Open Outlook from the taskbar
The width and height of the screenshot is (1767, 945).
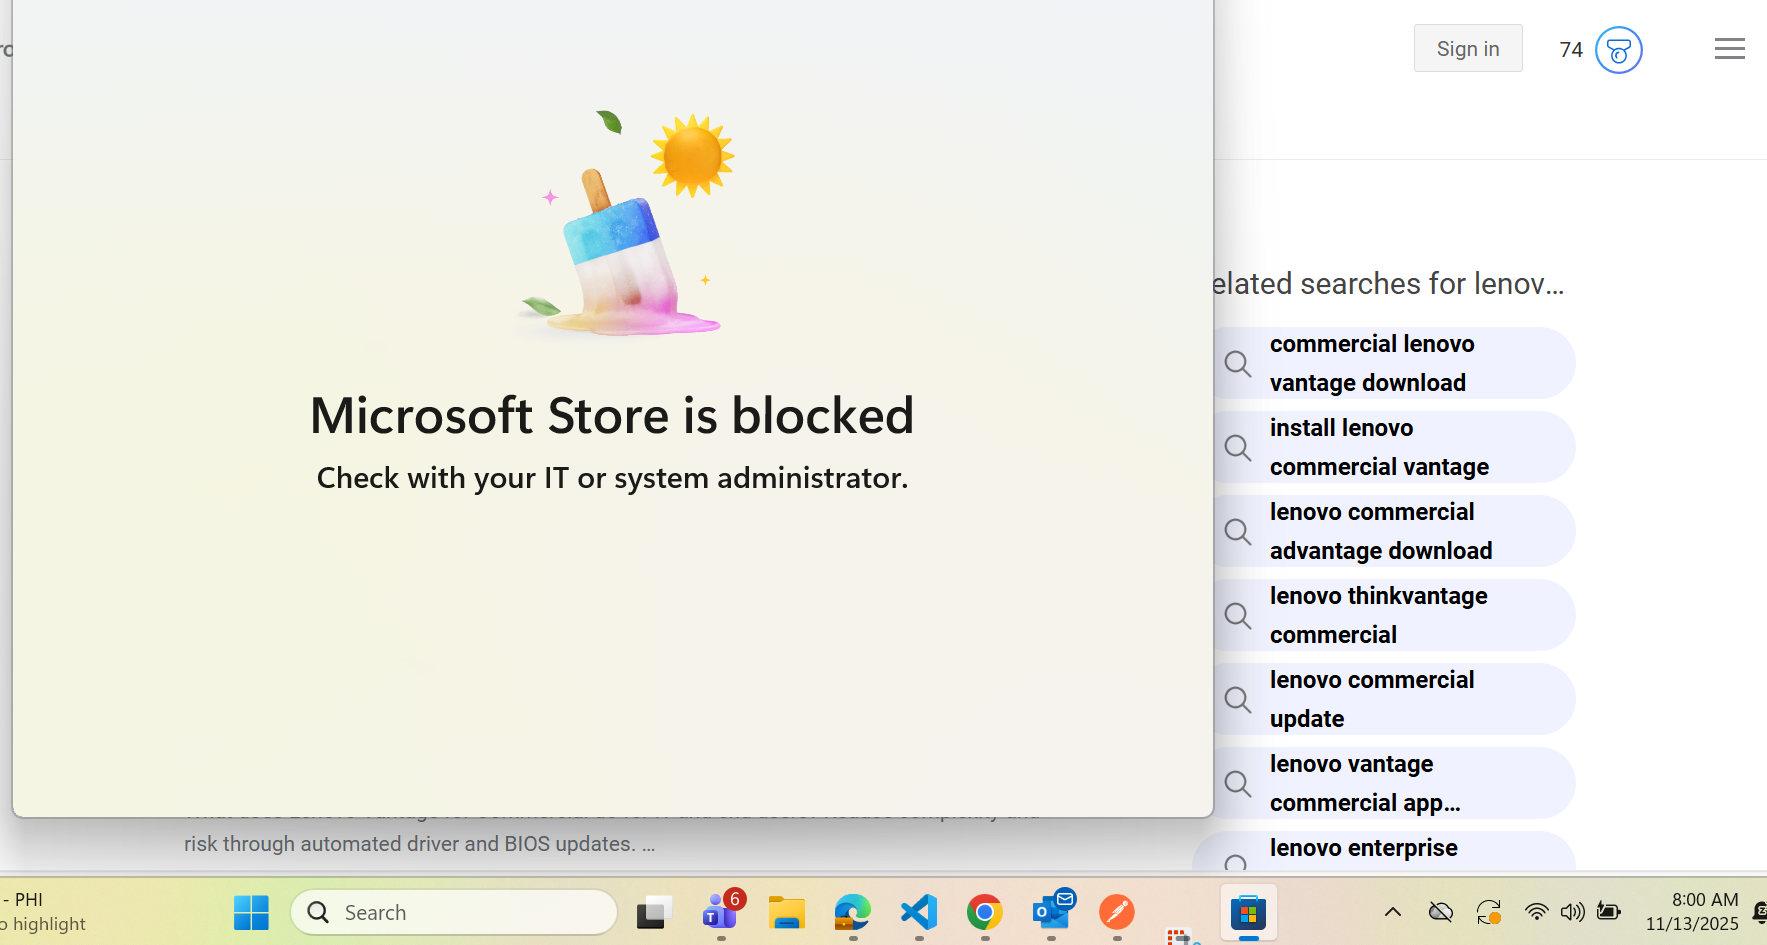1052,912
